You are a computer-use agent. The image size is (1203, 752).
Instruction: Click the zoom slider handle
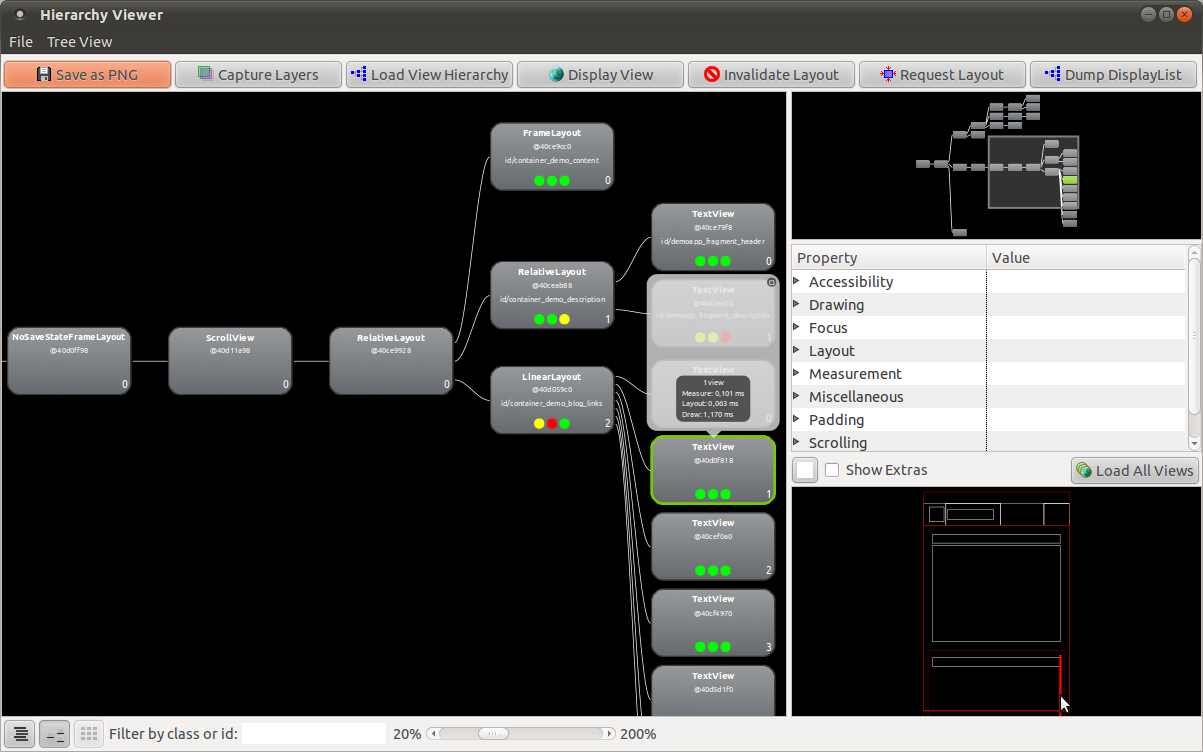[493, 734]
